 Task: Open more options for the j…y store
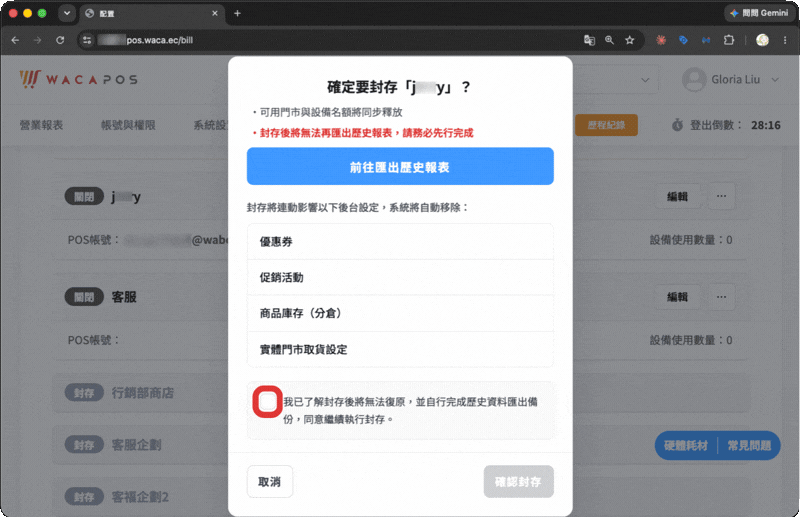(x=721, y=196)
